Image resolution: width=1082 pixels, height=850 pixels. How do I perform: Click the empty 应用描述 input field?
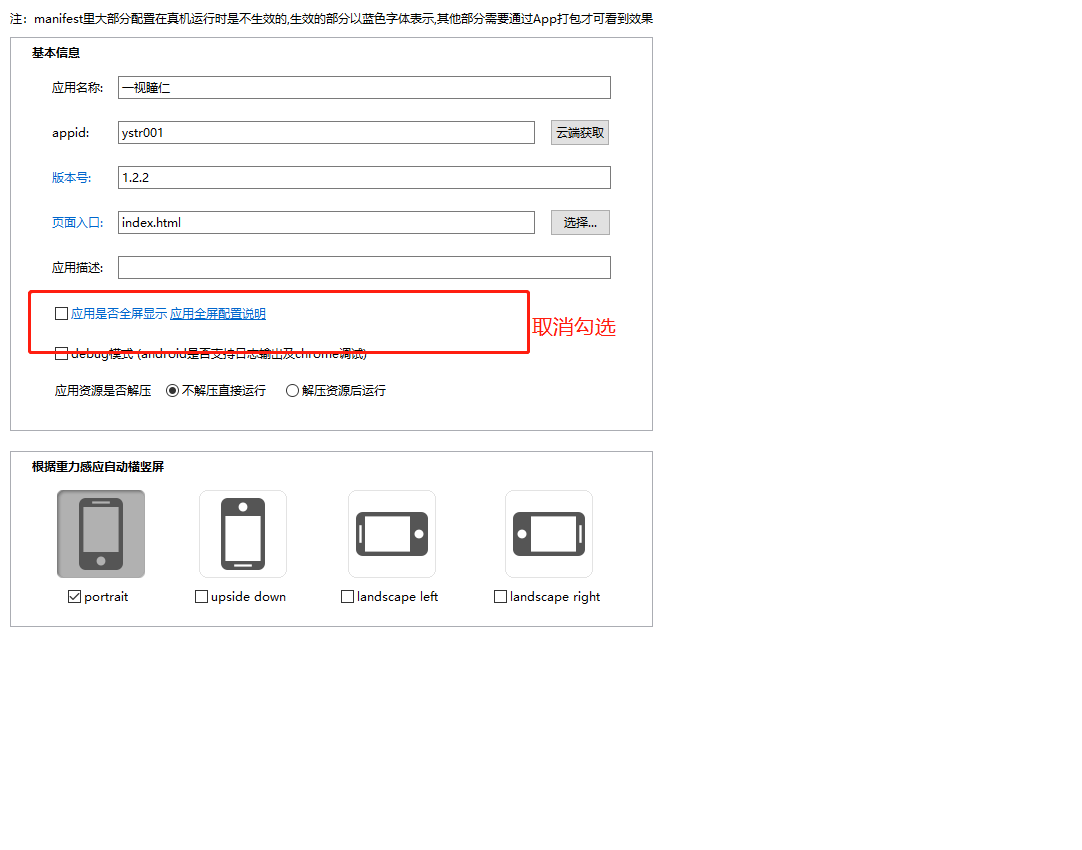click(364, 268)
